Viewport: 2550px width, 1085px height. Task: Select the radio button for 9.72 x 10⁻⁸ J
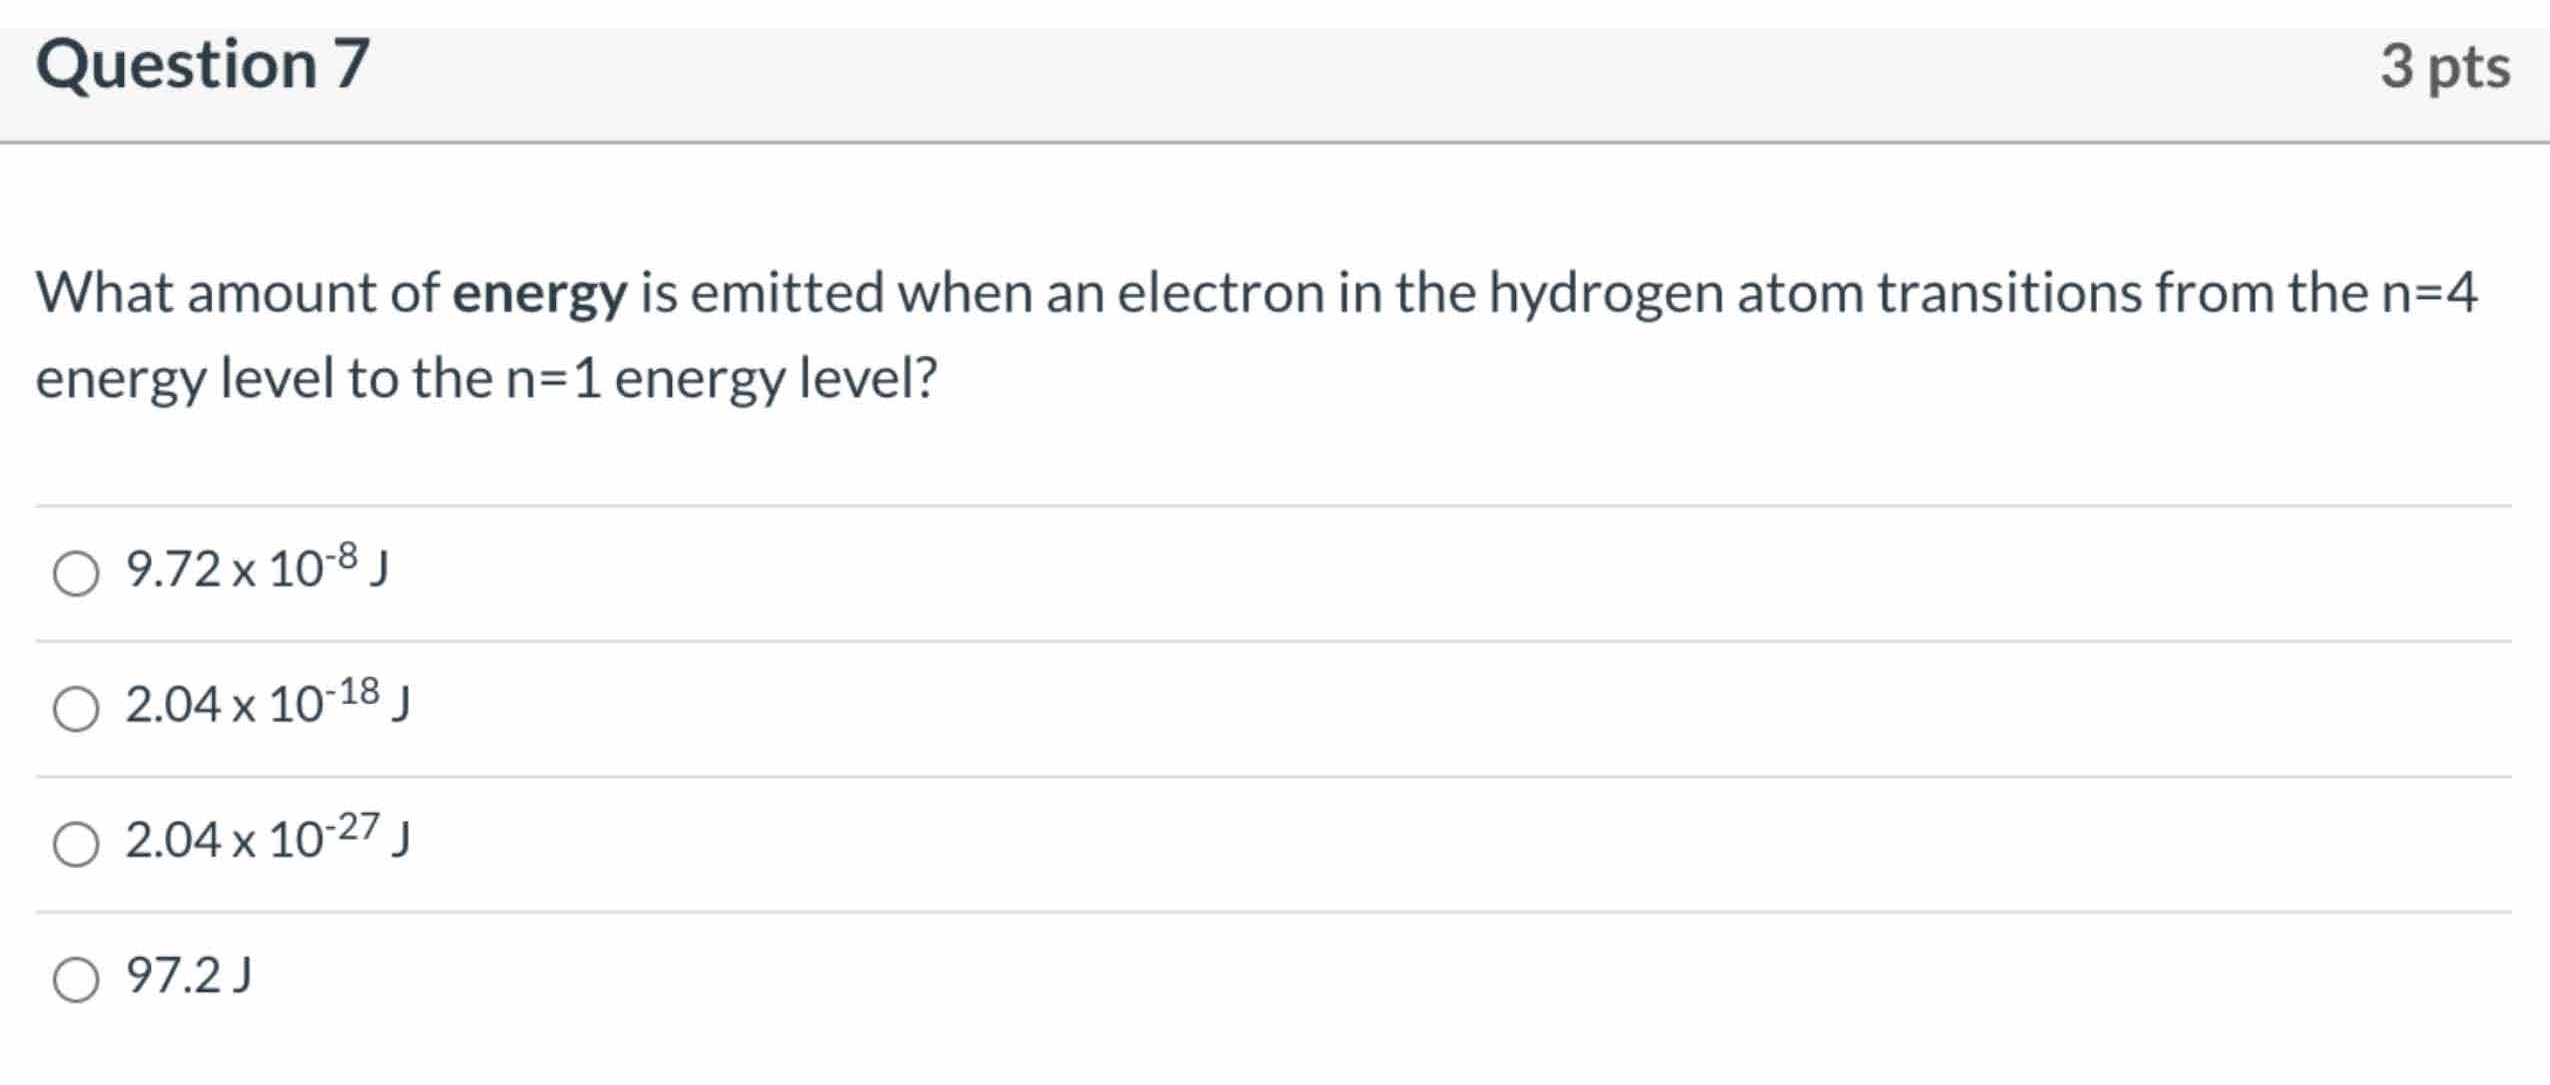(76, 574)
